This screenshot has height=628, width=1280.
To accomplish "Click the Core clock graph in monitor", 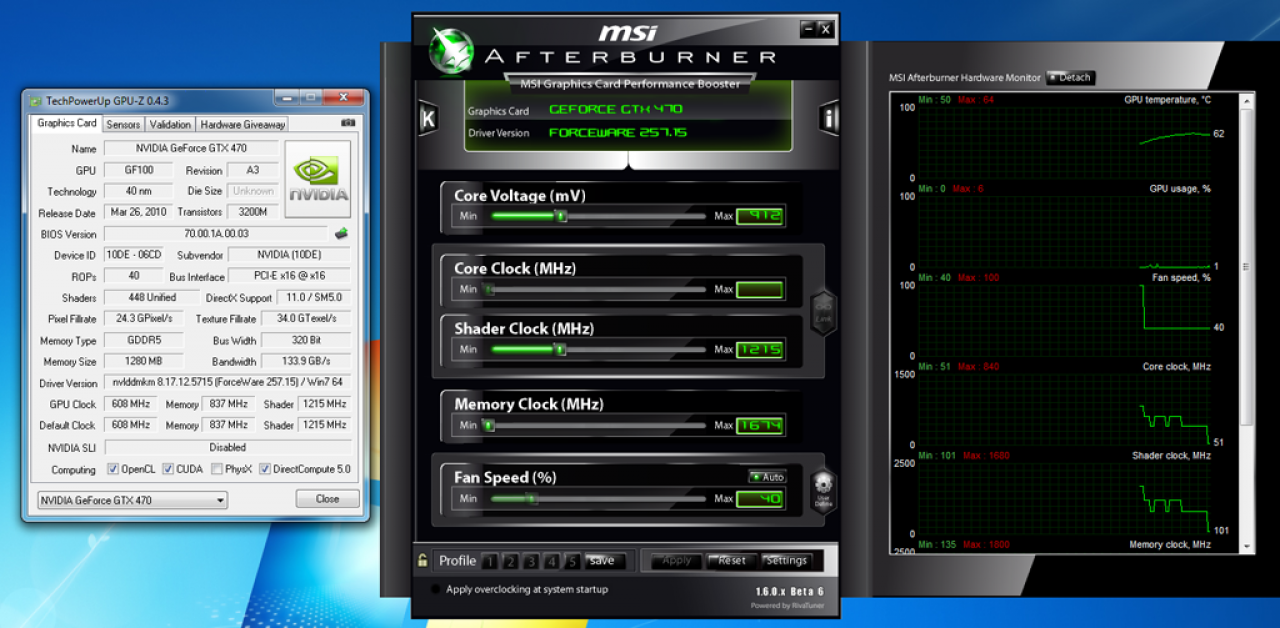I will coord(1063,410).
